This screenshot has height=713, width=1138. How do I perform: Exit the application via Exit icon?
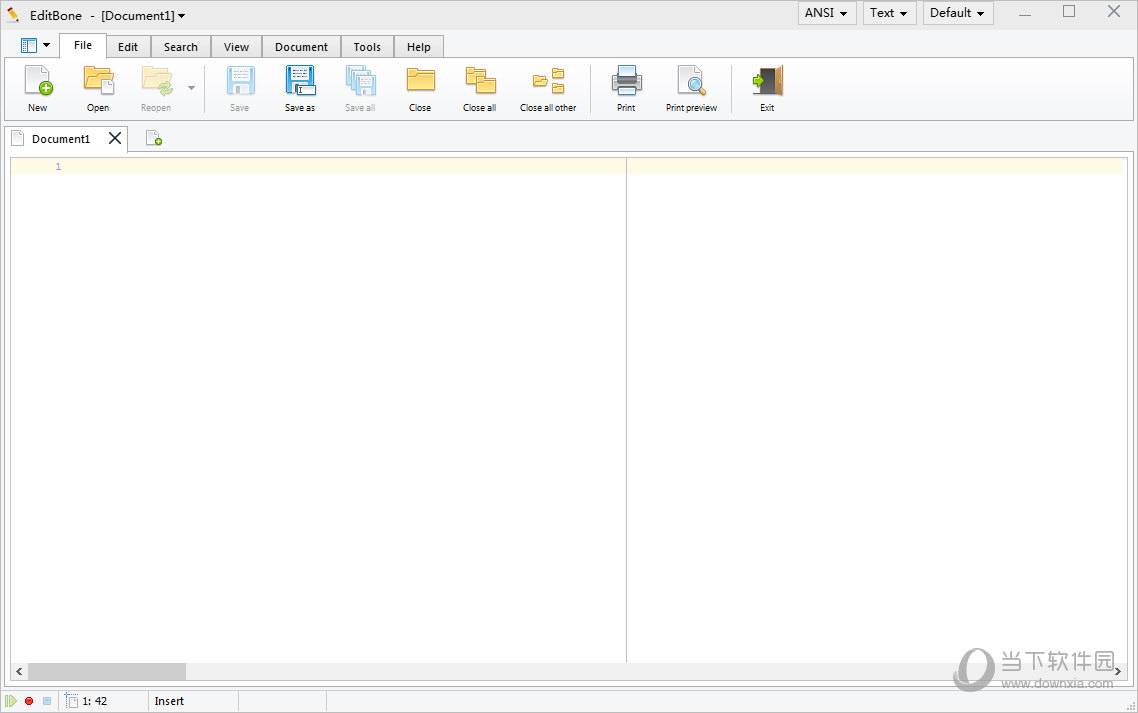(x=768, y=80)
